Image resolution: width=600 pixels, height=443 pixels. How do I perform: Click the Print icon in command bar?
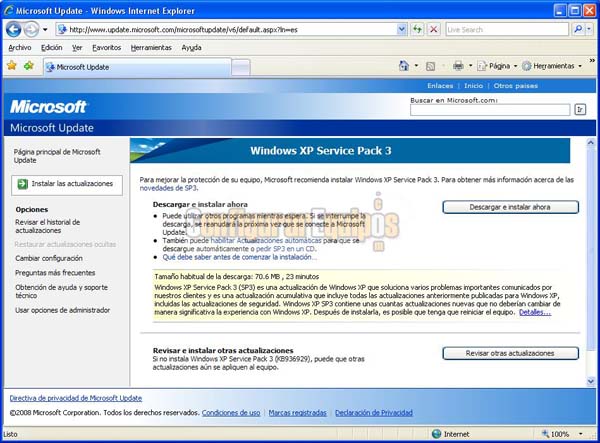(458, 66)
